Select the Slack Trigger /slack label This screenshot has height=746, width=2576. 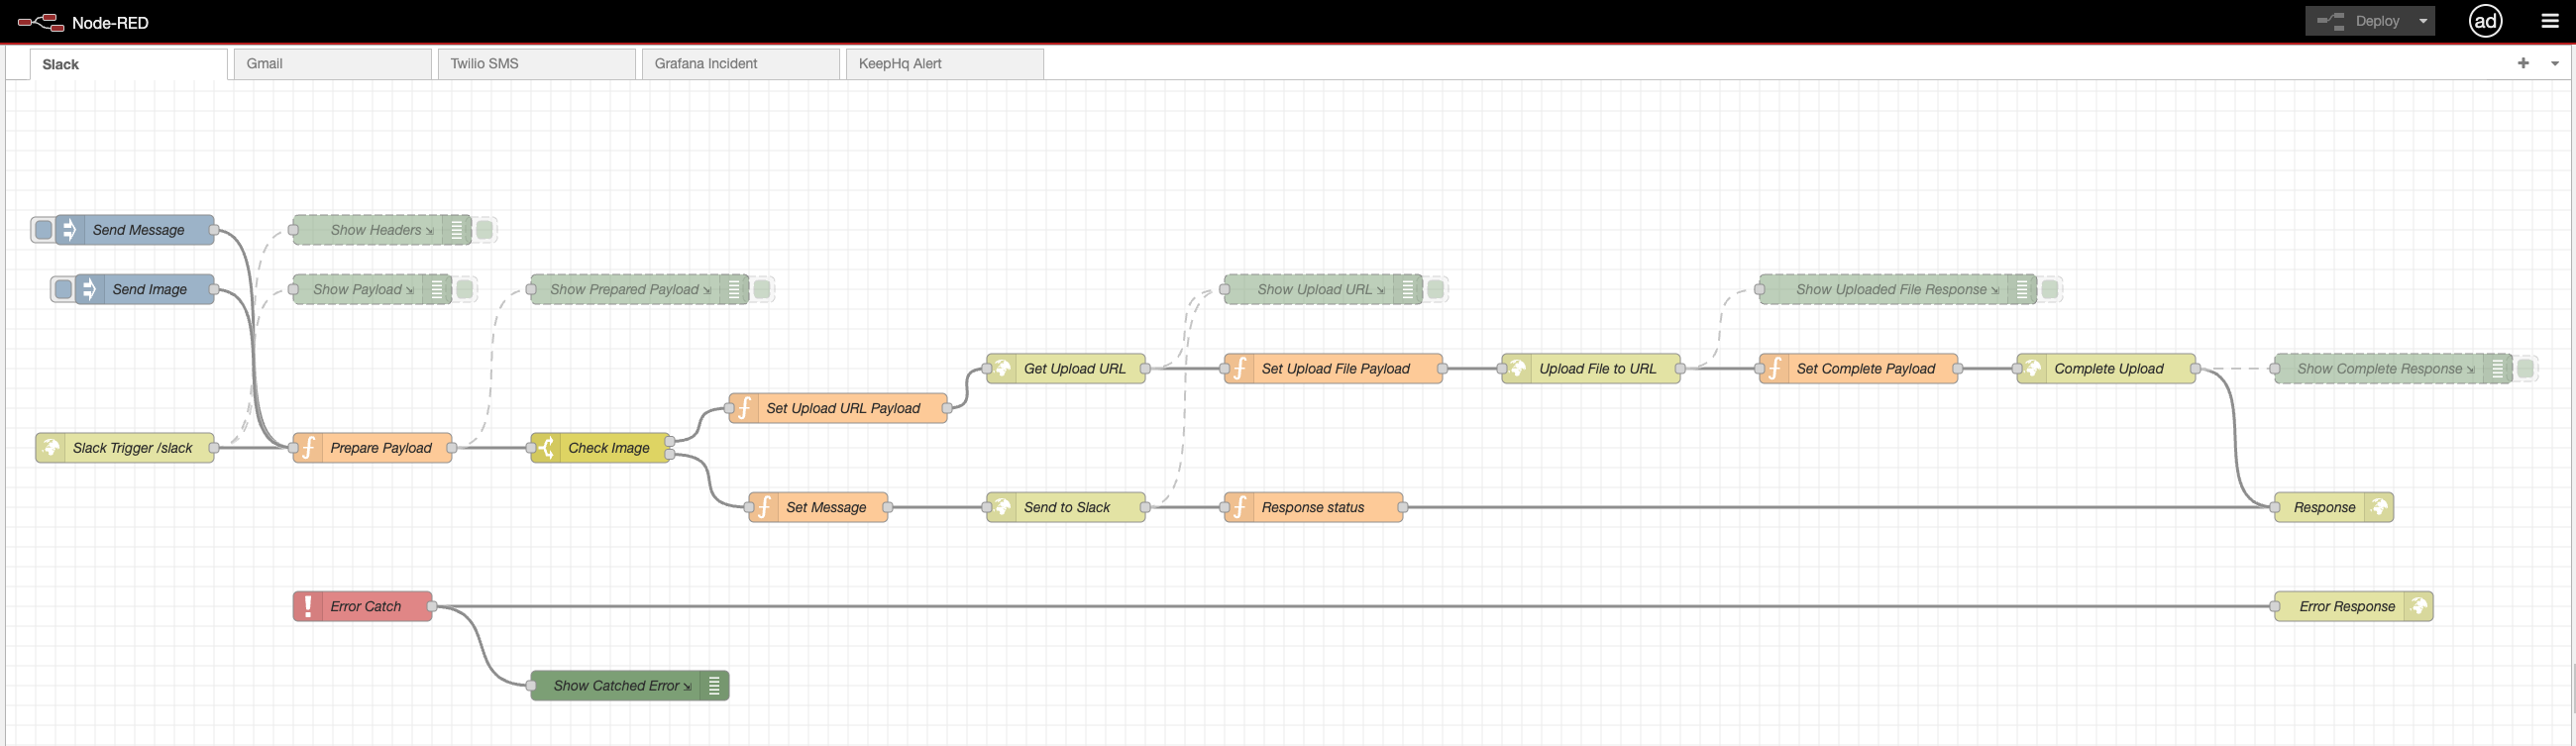pyautogui.click(x=132, y=448)
